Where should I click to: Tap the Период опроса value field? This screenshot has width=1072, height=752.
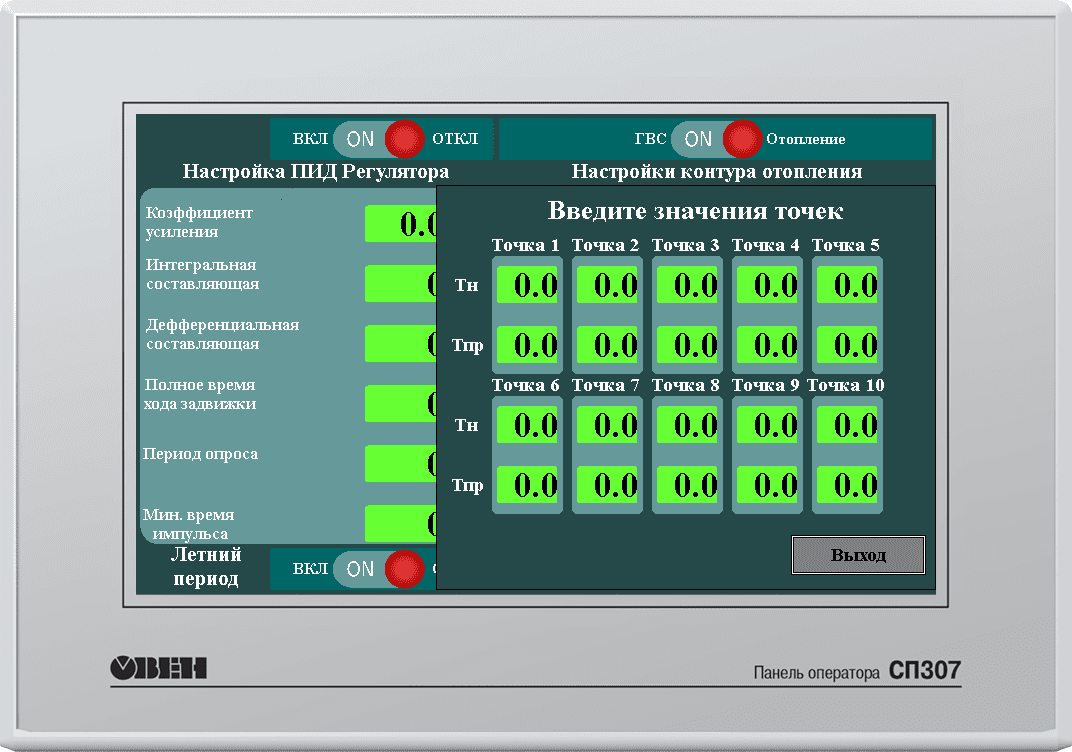(400, 464)
